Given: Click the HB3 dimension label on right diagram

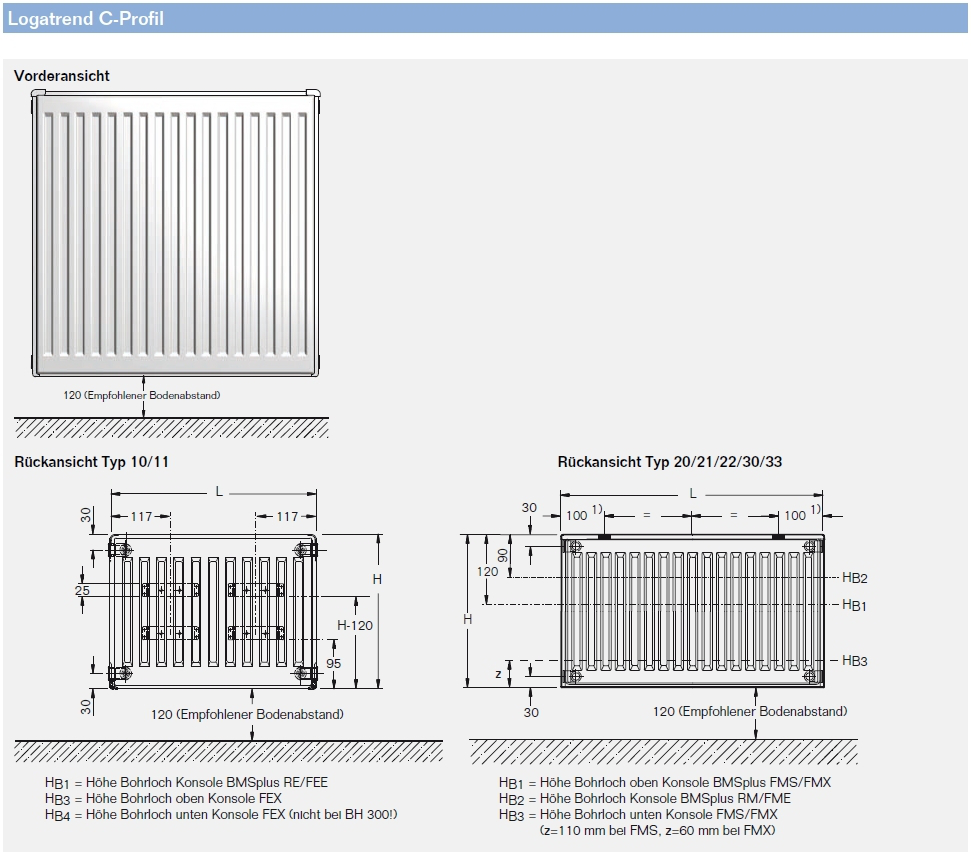Looking at the screenshot, I should 854,658.
